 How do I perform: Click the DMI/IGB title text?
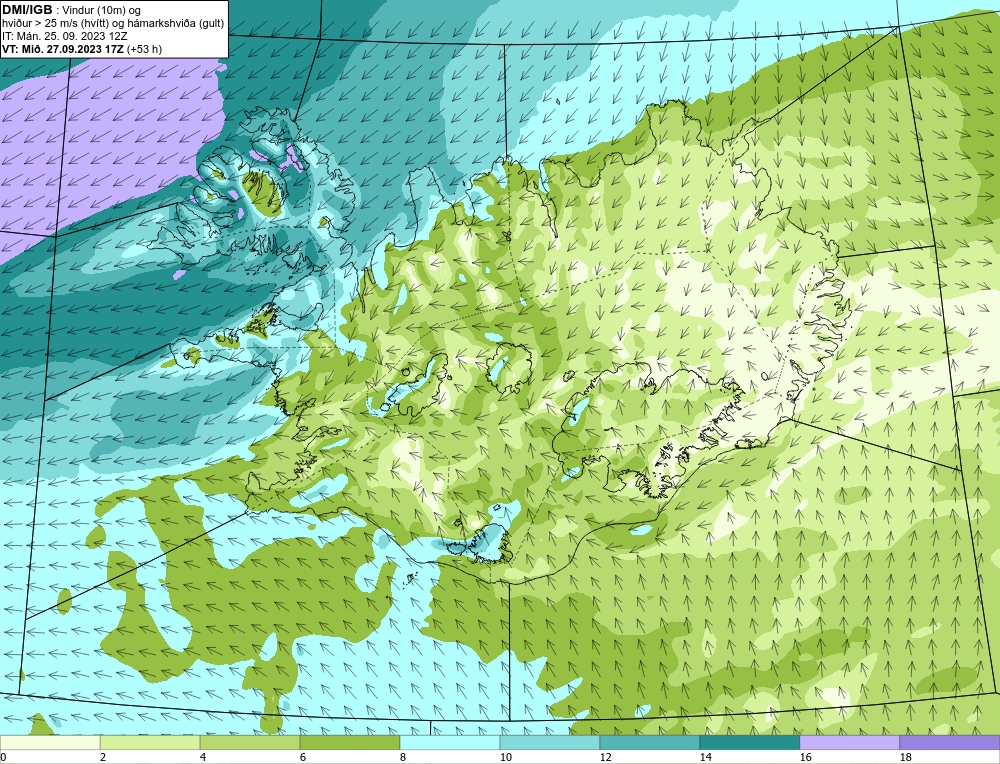click(x=27, y=10)
